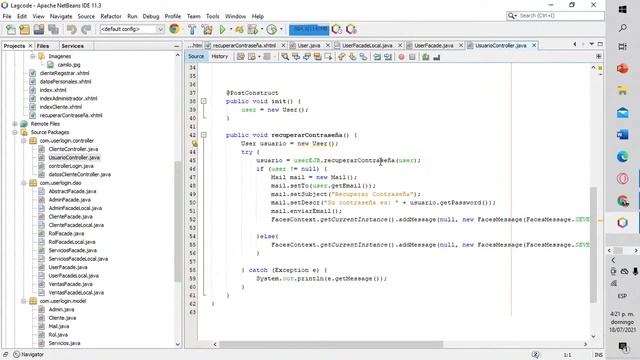Open the Profile Project dropdown arrow
This screenshot has height=360, width=640.
[281, 29]
